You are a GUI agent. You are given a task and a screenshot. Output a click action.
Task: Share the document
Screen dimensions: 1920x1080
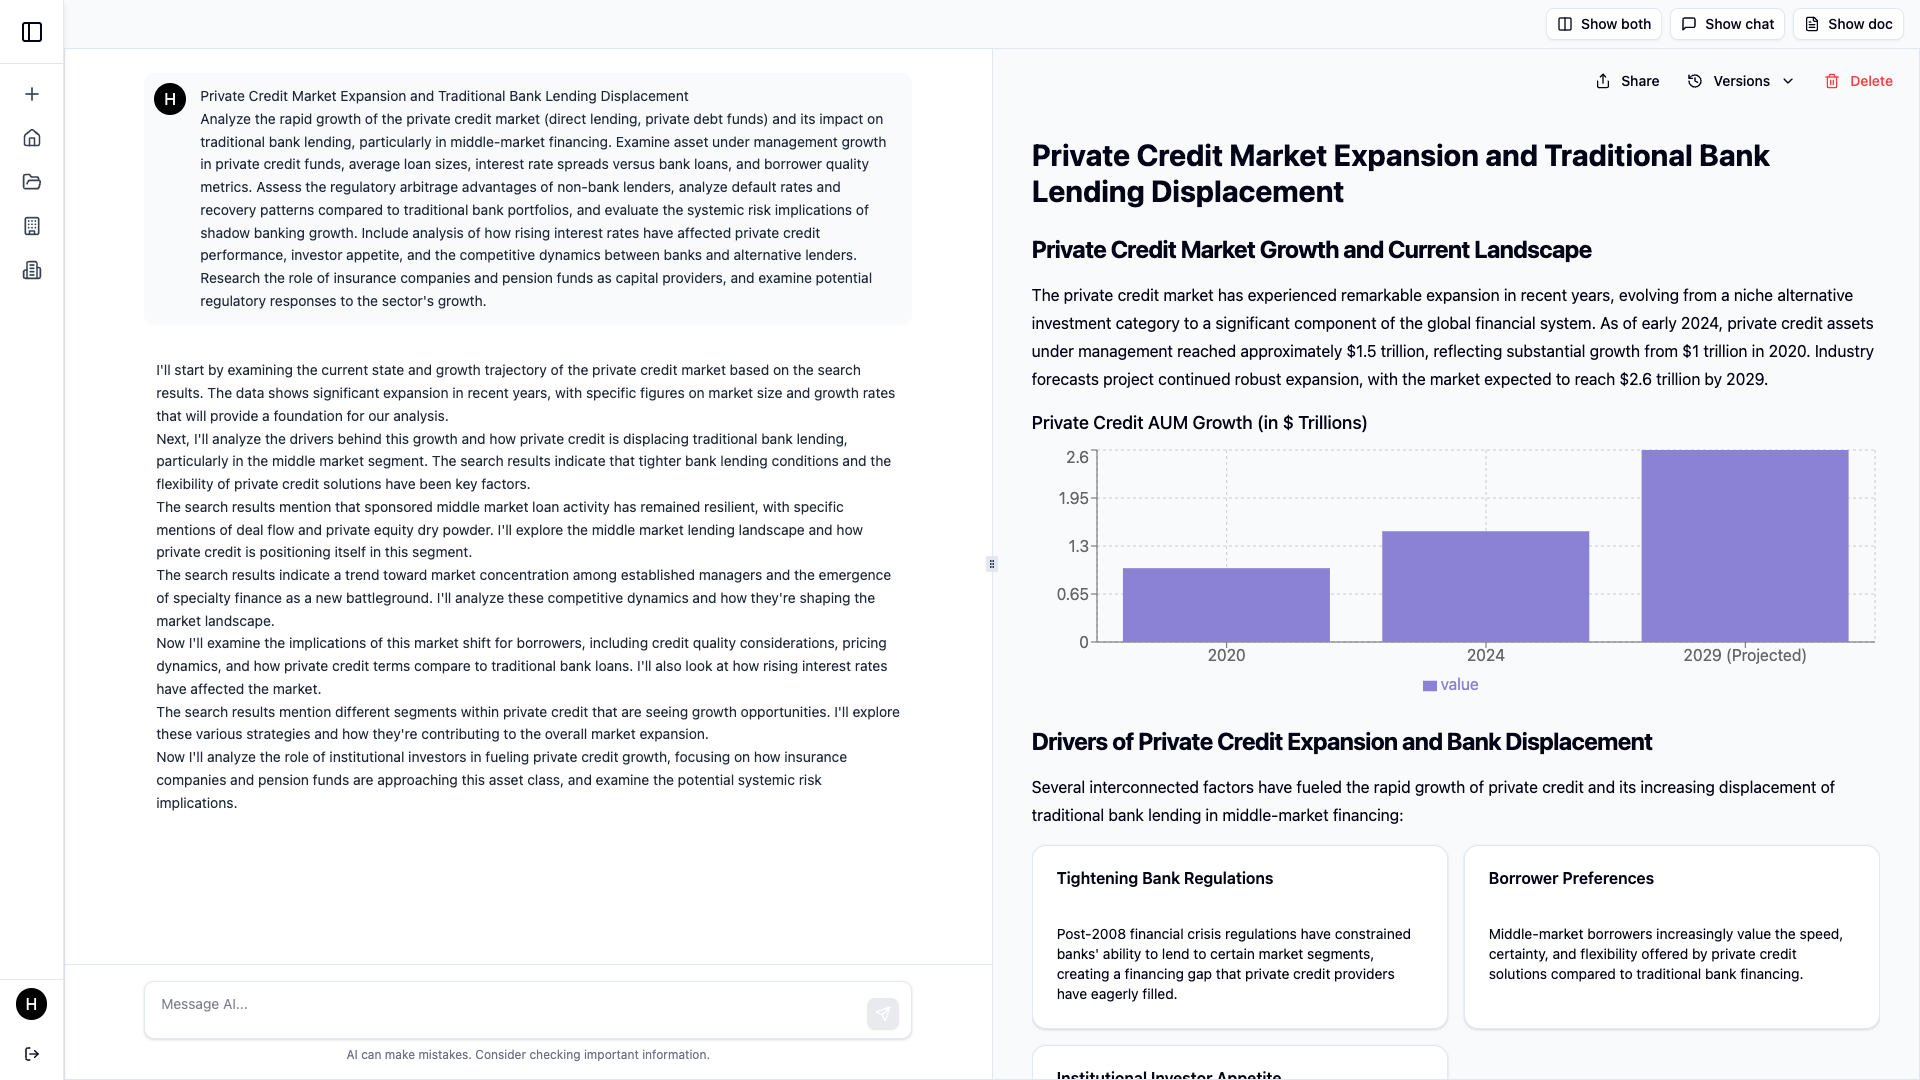pos(1627,81)
